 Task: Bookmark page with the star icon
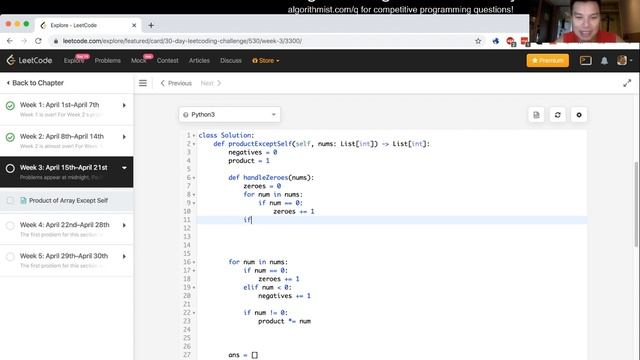(x=478, y=41)
